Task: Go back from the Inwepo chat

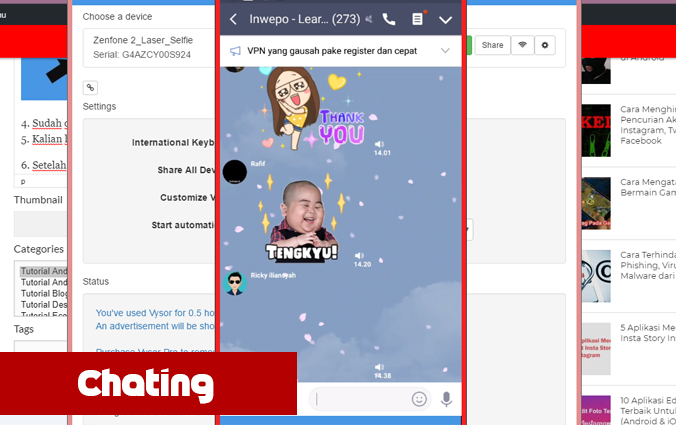Action: pyautogui.click(x=233, y=19)
